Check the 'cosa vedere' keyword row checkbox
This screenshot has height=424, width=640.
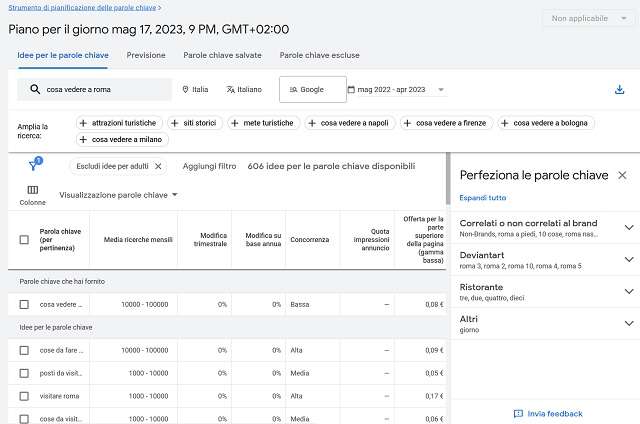pyautogui.click(x=24, y=304)
